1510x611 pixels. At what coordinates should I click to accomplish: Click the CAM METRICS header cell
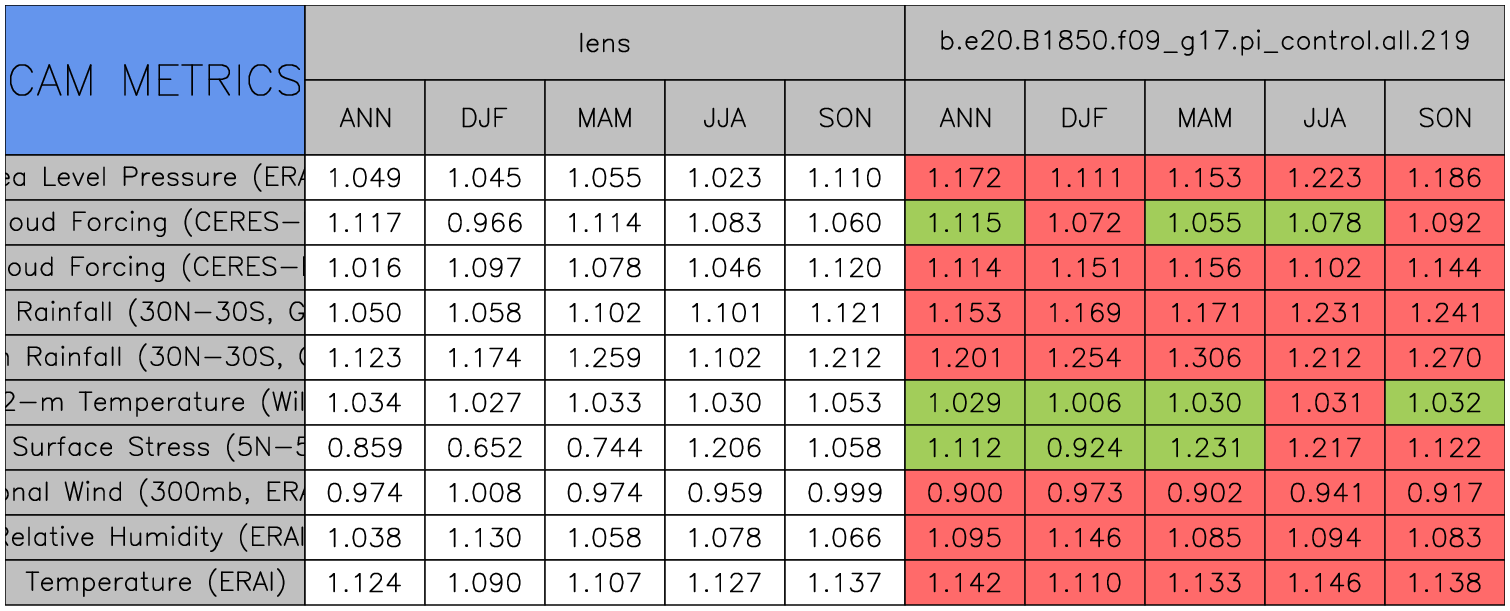point(155,80)
